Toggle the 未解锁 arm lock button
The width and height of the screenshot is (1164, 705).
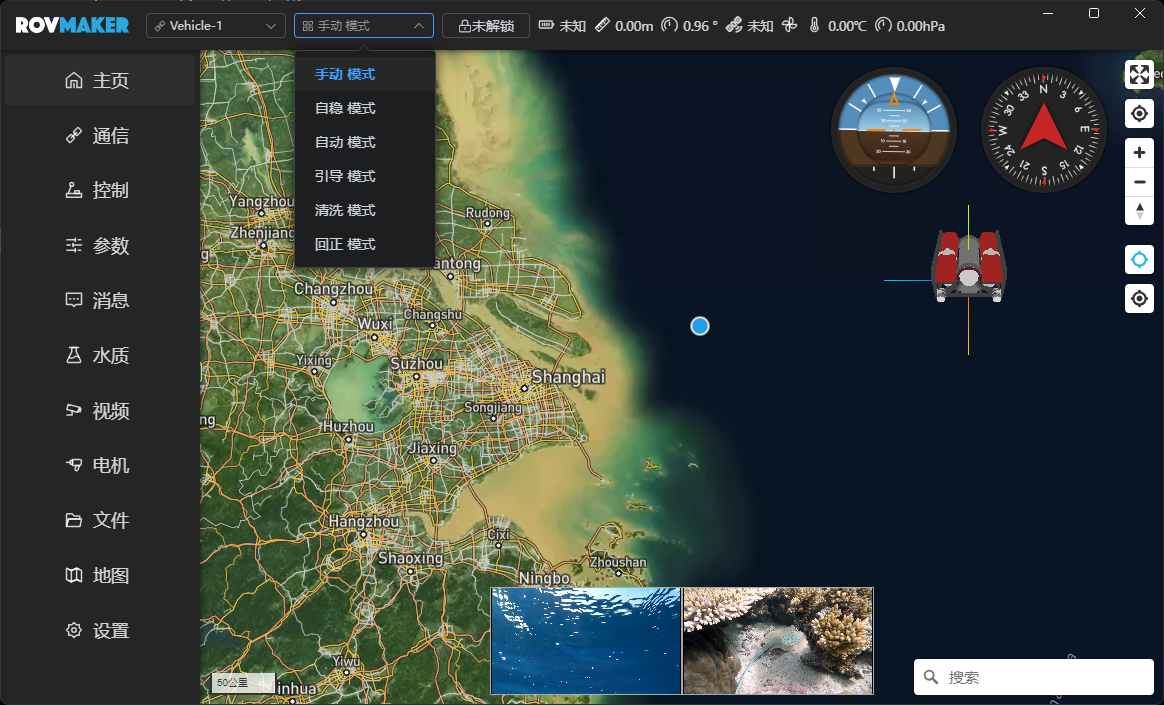[486, 25]
